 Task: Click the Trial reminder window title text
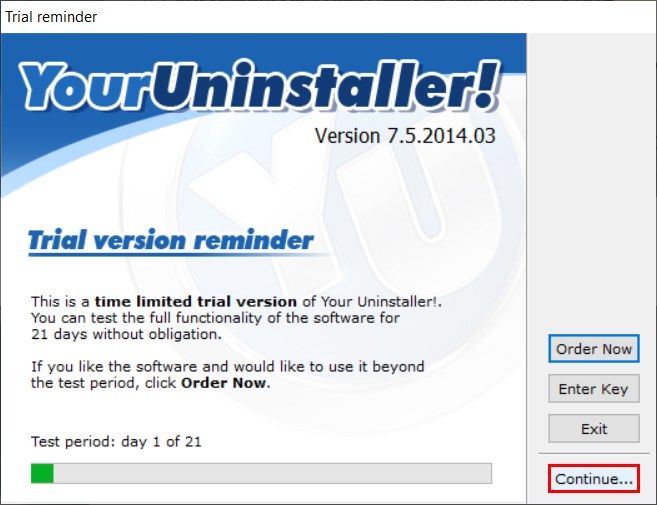(x=51, y=17)
